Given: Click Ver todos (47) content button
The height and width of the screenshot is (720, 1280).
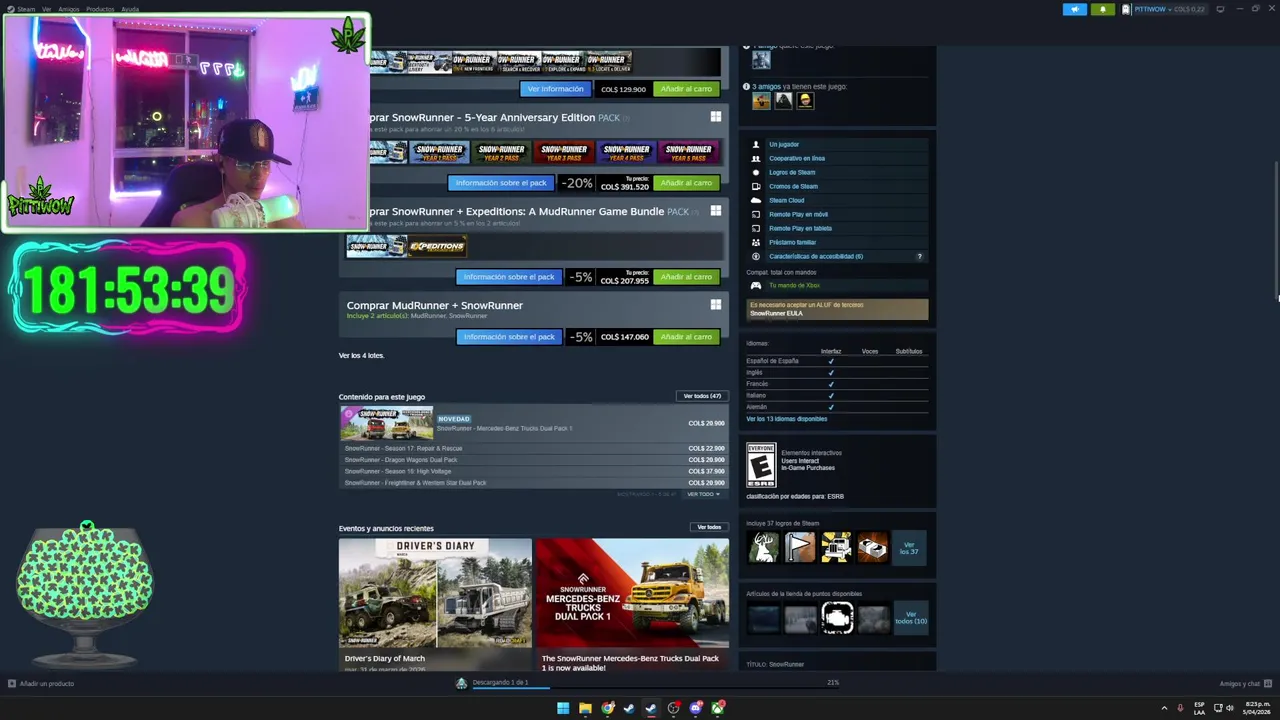Looking at the screenshot, I should 702,396.
